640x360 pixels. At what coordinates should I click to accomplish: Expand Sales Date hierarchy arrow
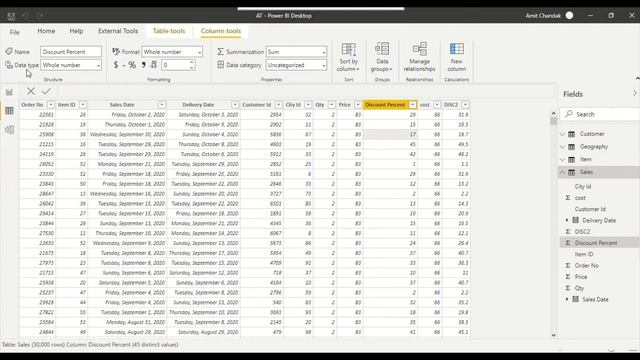[x=567, y=299]
